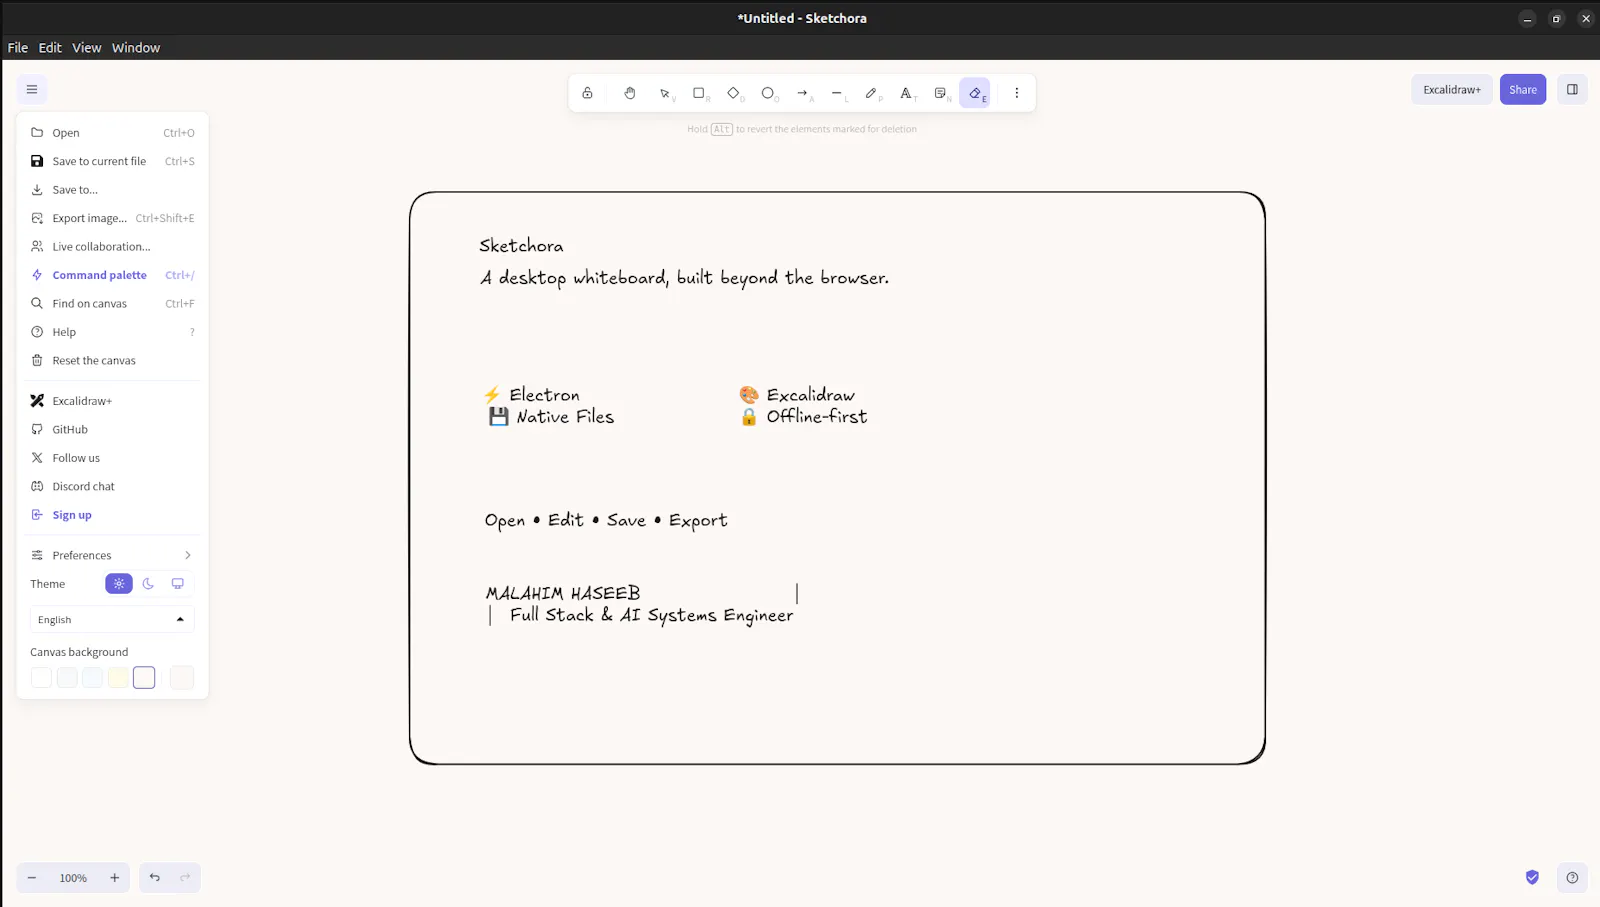The width and height of the screenshot is (1600, 907).
Task: Expand the Preferences submenu
Action: [112, 556]
